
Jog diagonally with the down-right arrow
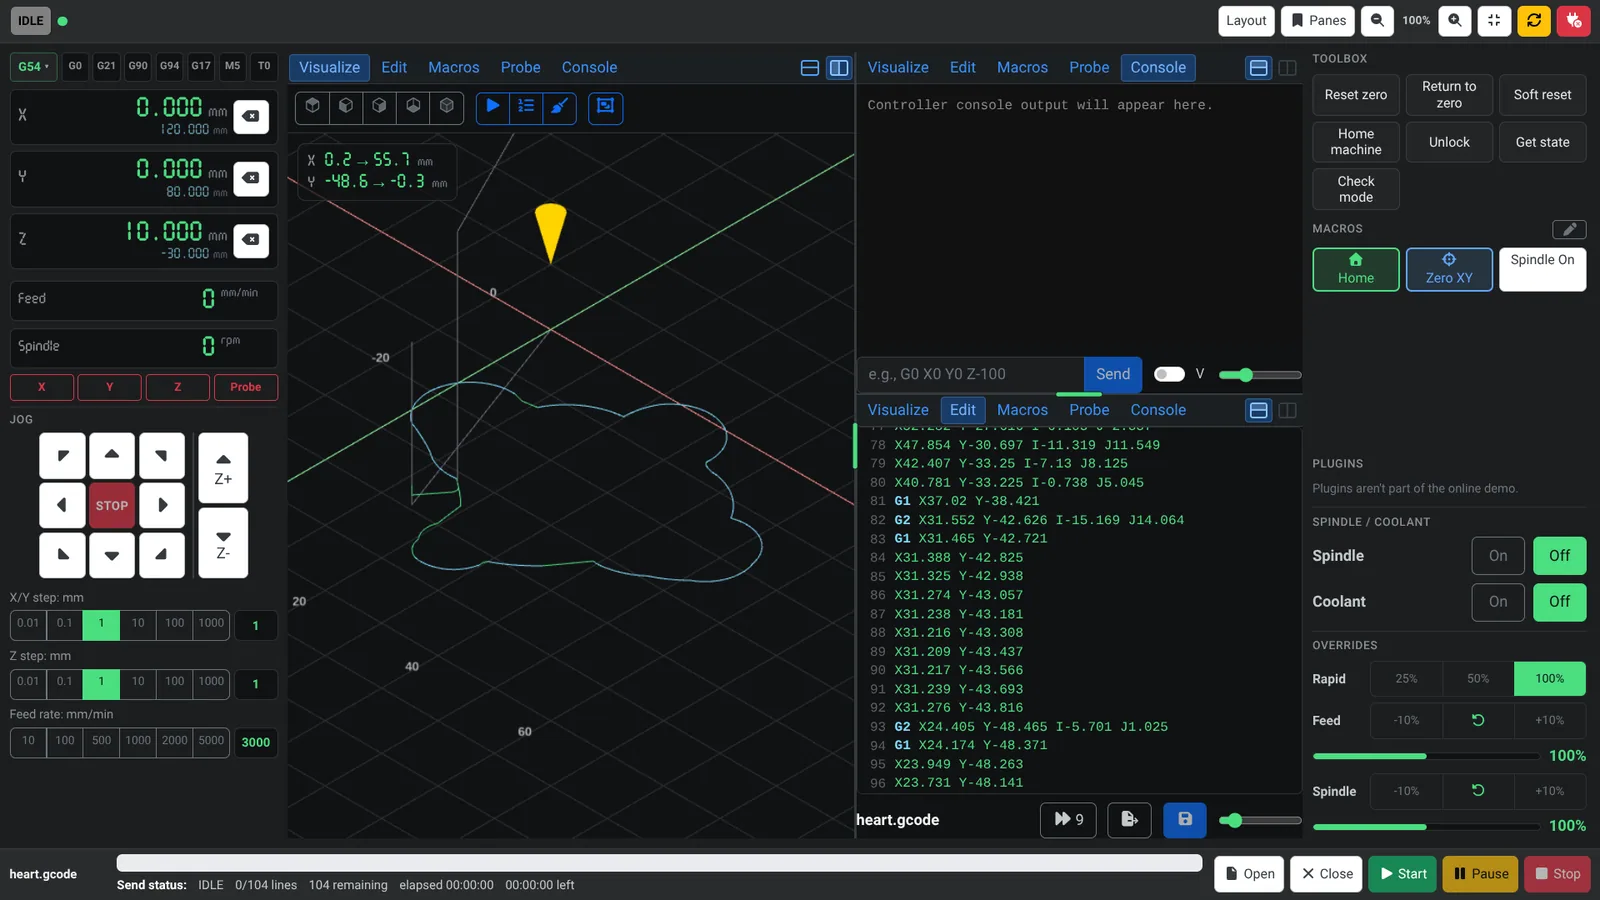pyautogui.click(x=162, y=555)
